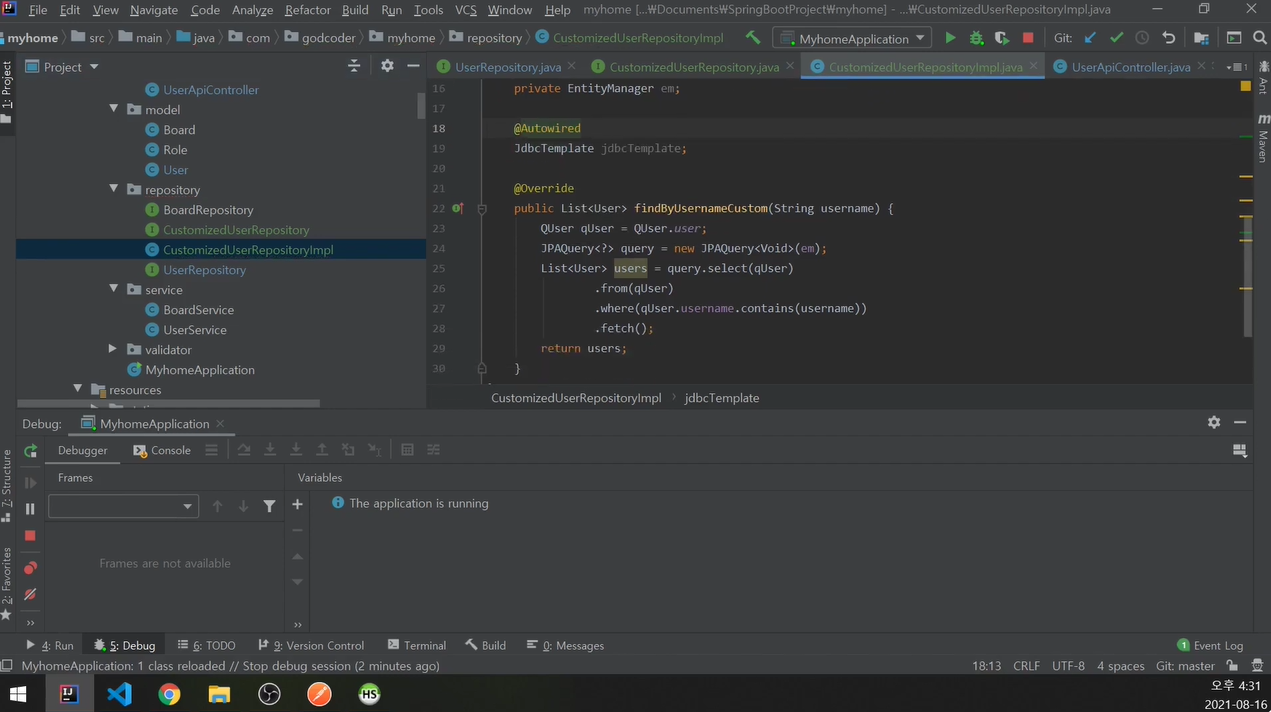Image resolution: width=1271 pixels, height=712 pixels.
Task: Click the Build project hammer icon
Action: pos(753,38)
